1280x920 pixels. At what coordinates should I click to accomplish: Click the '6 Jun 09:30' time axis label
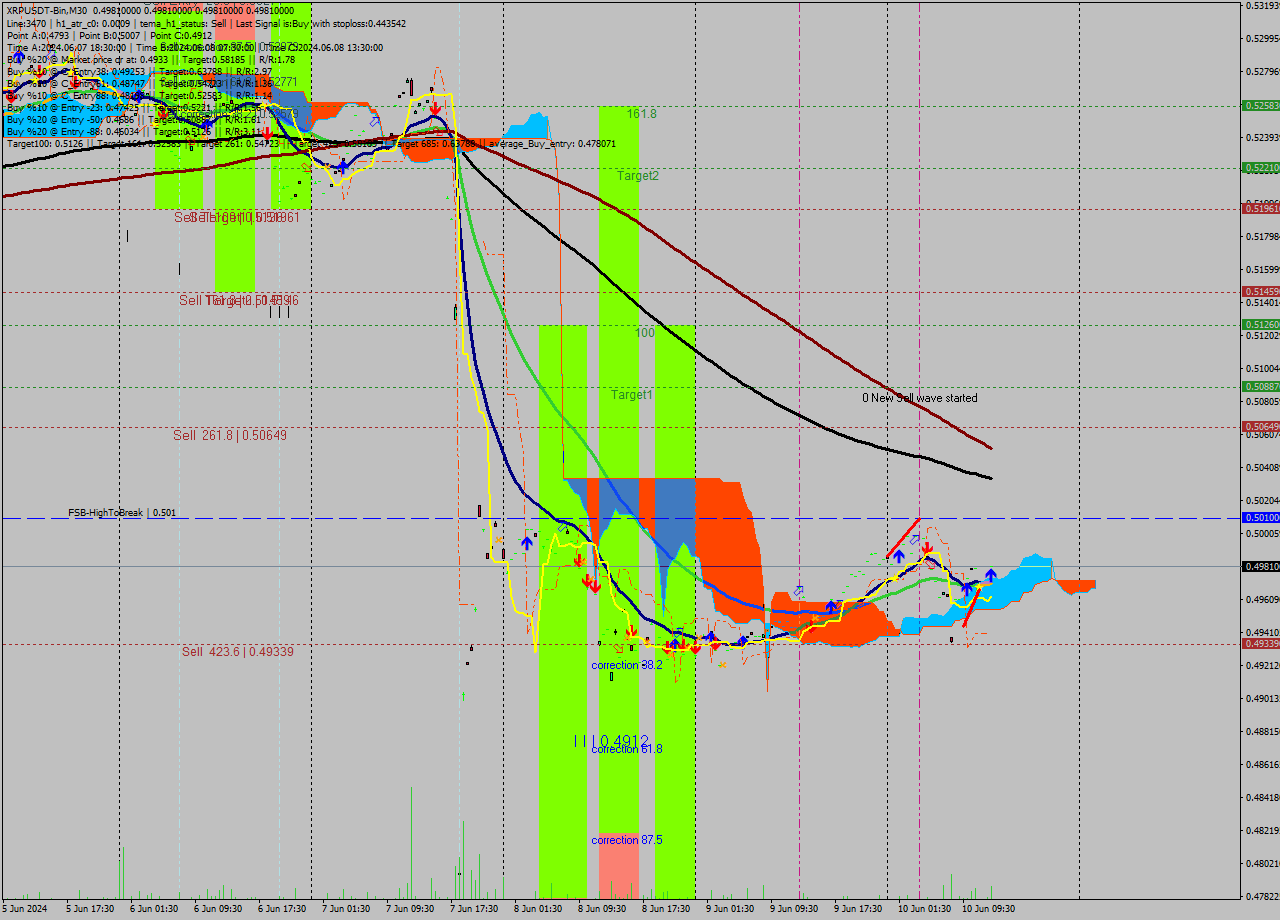[218, 909]
